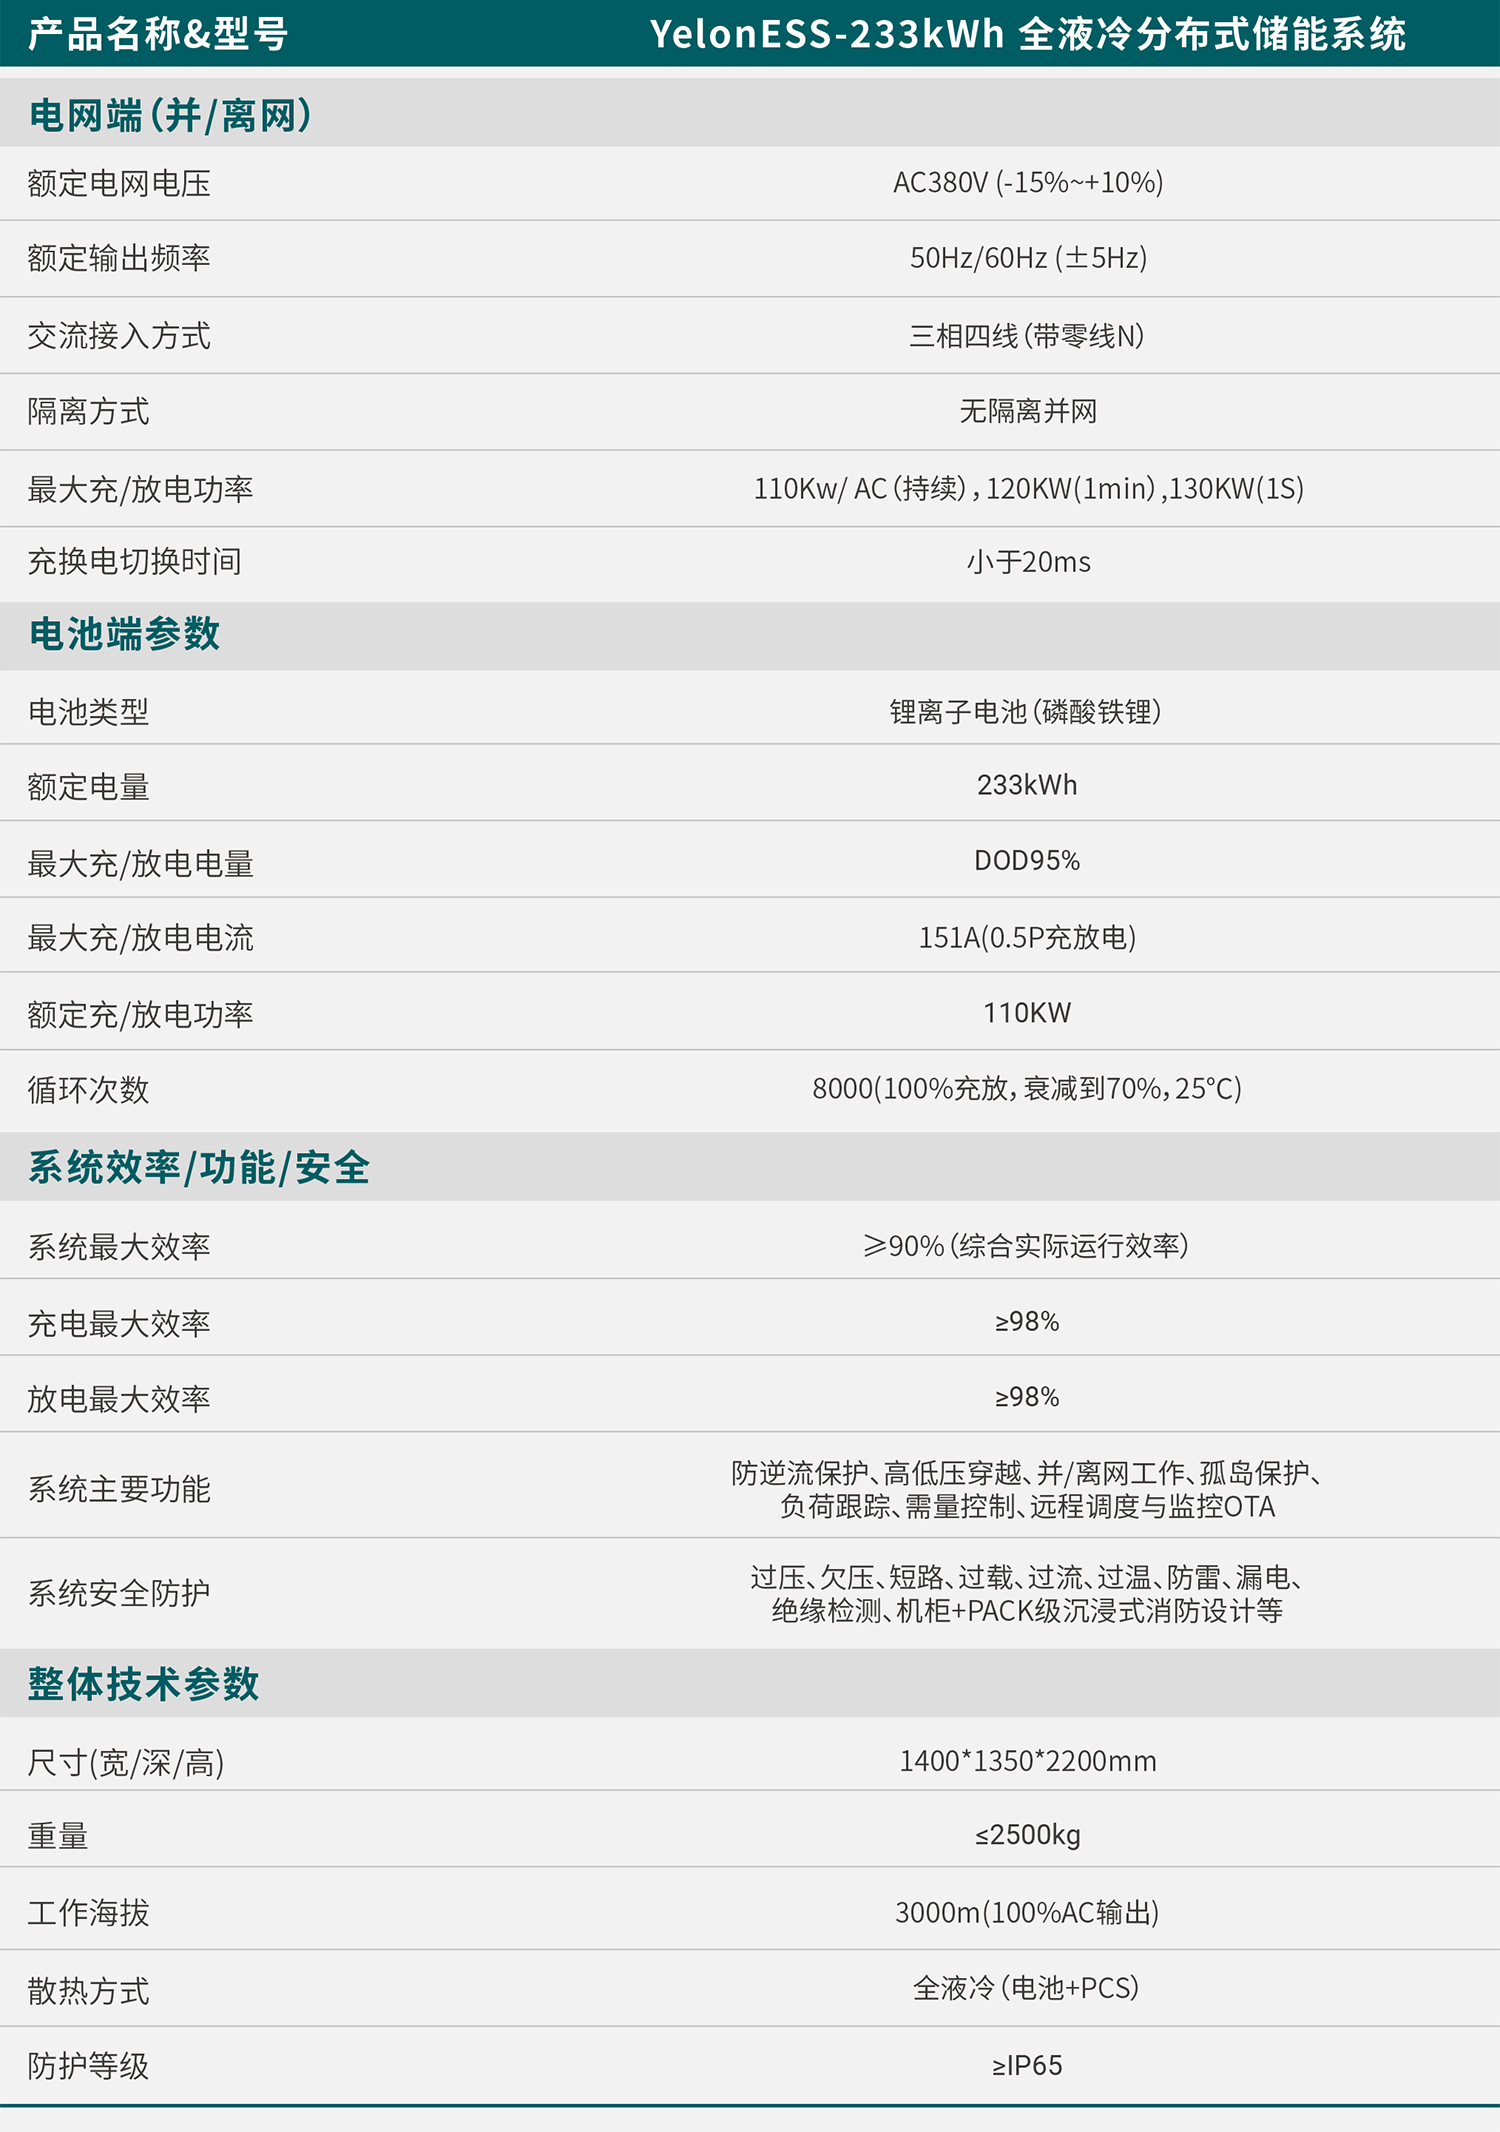Click the 充换电切换时间 label
The height and width of the screenshot is (2132, 1500).
click(135, 562)
